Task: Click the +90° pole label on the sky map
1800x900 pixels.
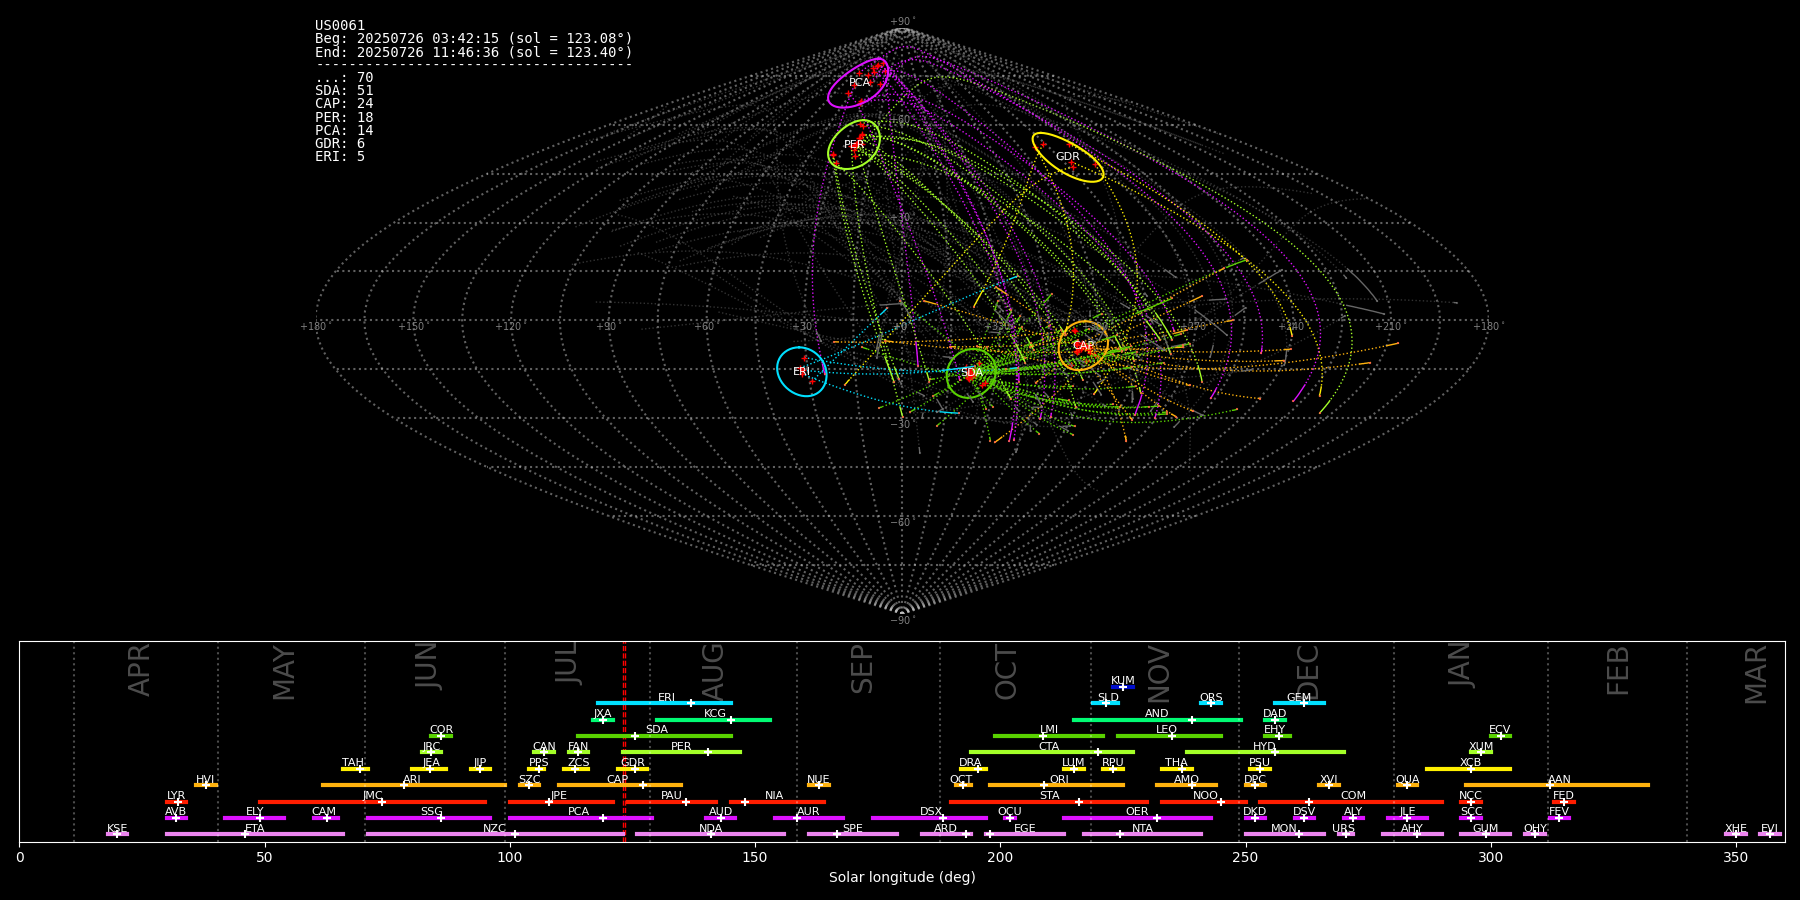Action: click(902, 22)
